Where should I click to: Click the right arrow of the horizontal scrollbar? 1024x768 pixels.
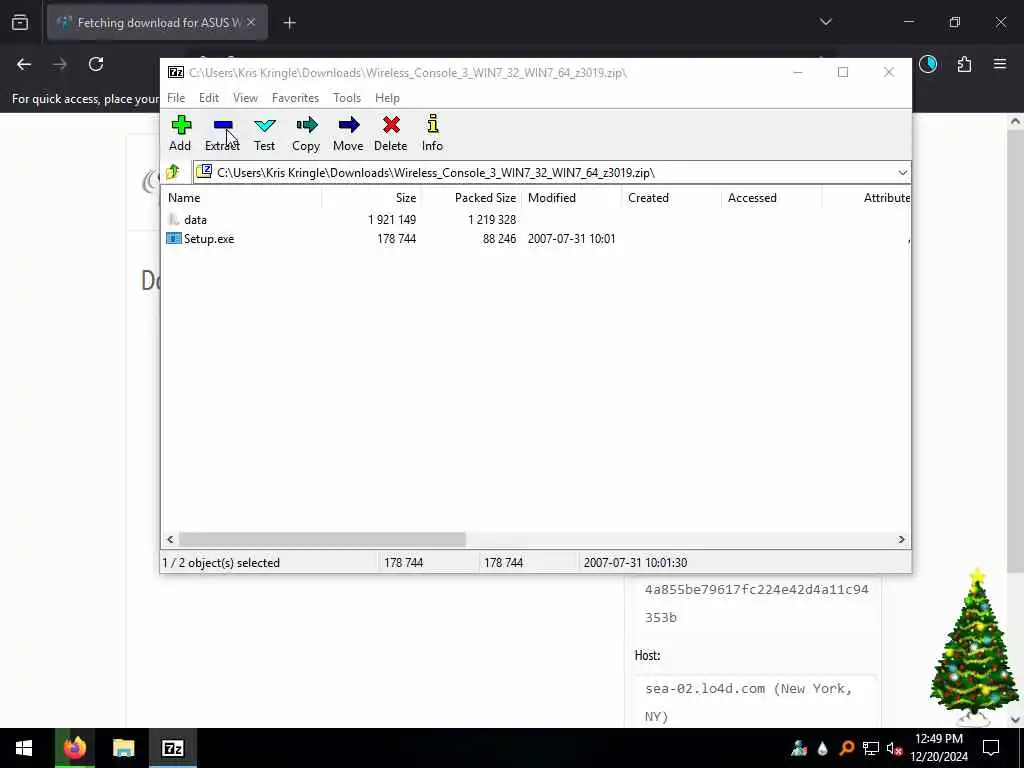(901, 539)
